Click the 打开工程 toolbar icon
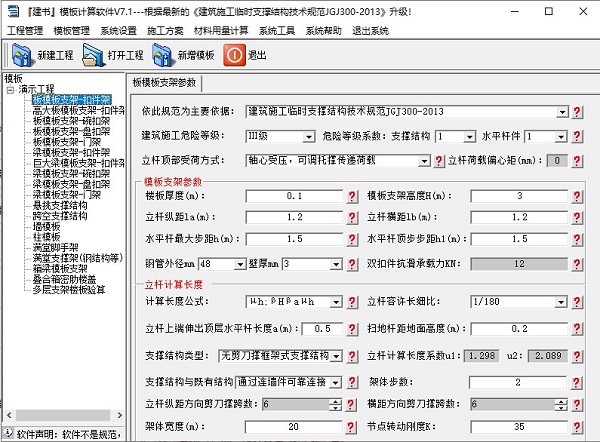The height and width of the screenshot is (442, 600). pyautogui.click(x=93, y=55)
